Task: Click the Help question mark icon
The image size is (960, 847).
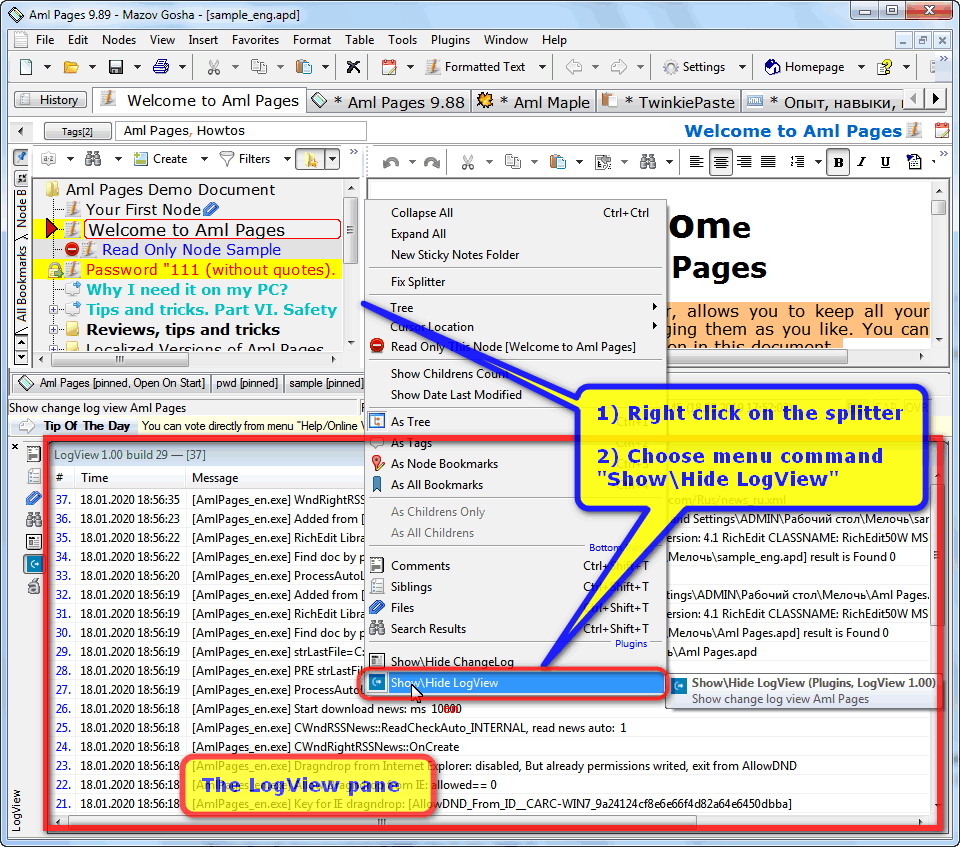Action: pos(884,67)
